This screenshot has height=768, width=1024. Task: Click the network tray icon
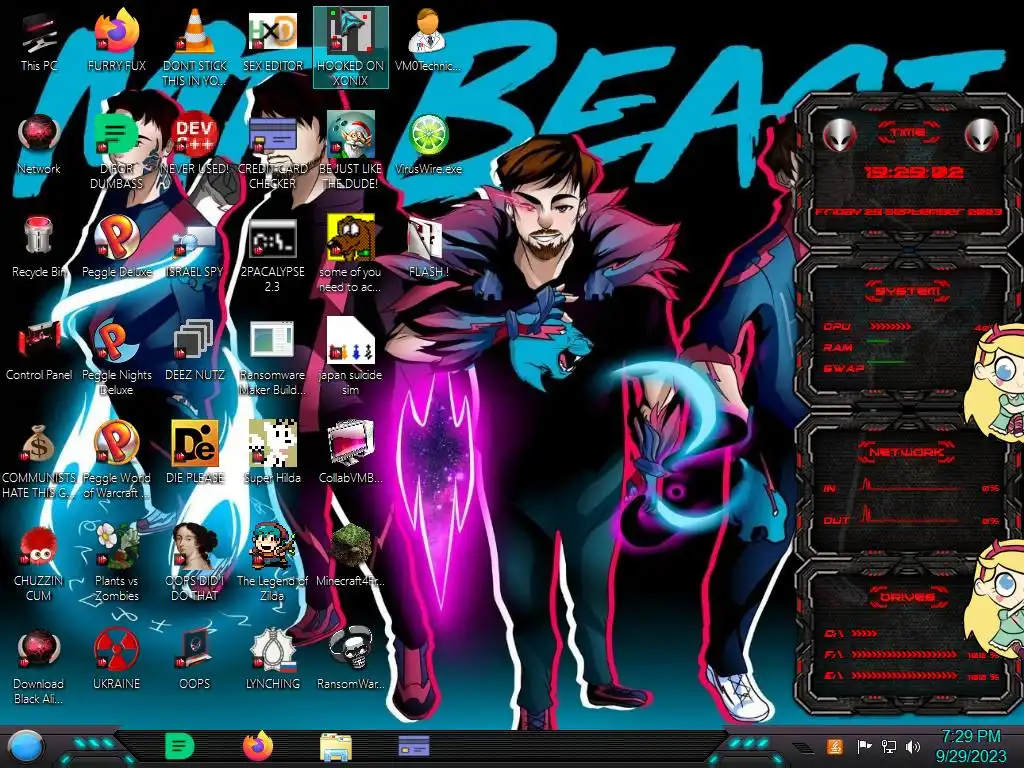889,746
